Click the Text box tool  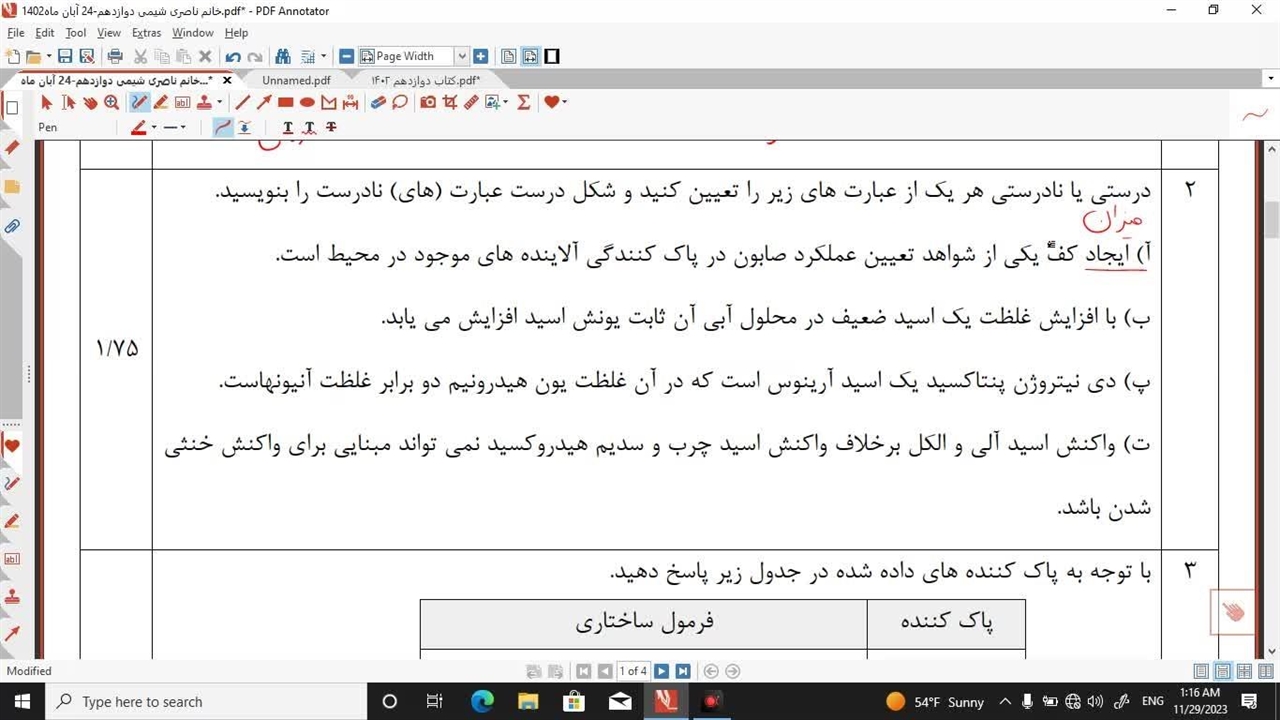click(183, 102)
